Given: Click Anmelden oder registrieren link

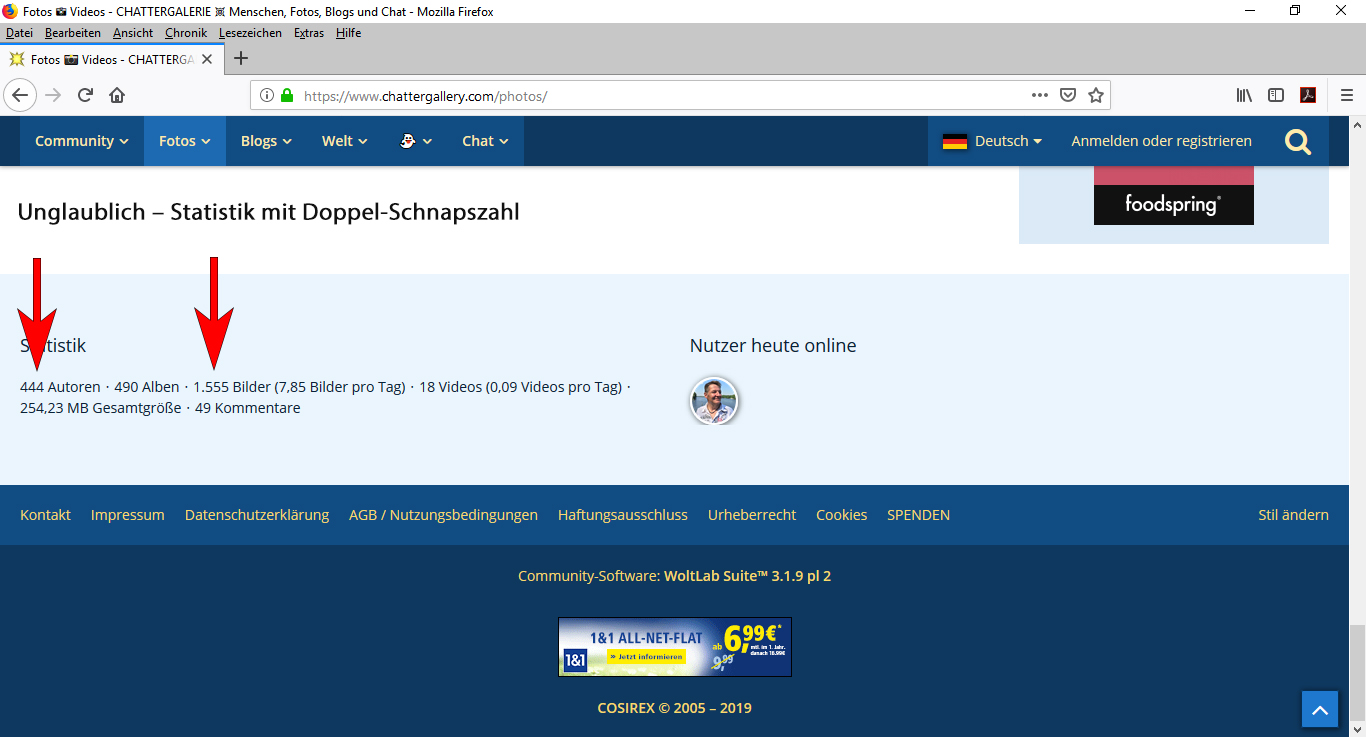Looking at the screenshot, I should point(1161,141).
